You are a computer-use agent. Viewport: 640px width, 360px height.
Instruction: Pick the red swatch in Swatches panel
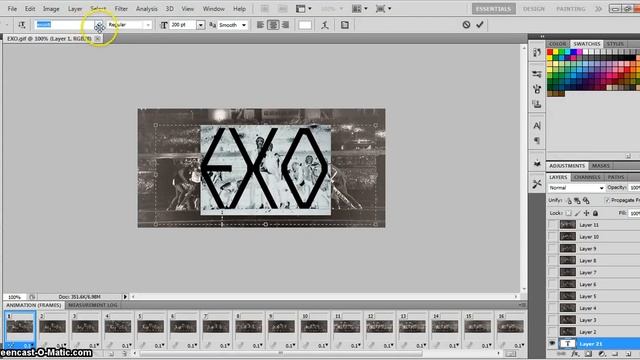click(550, 52)
